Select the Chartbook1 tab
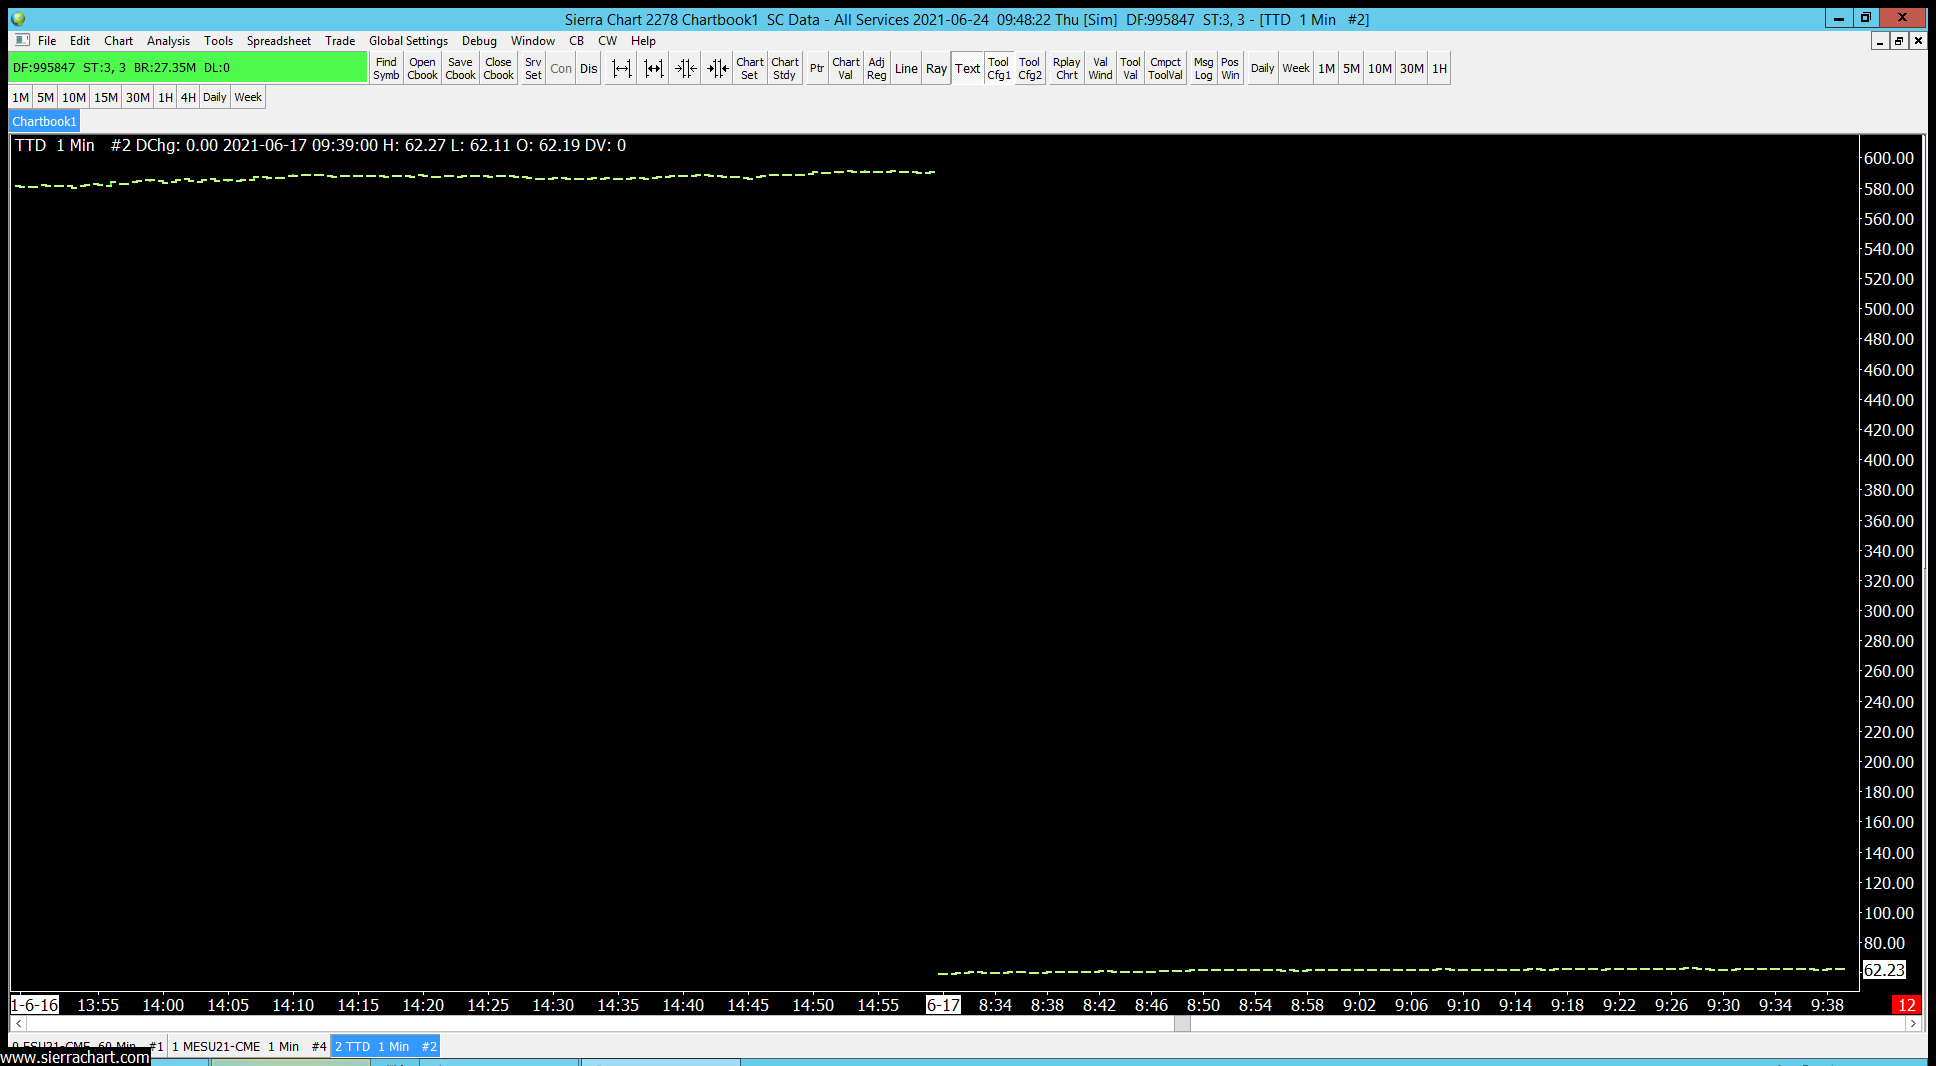The height and width of the screenshot is (1066, 1936). (x=45, y=121)
